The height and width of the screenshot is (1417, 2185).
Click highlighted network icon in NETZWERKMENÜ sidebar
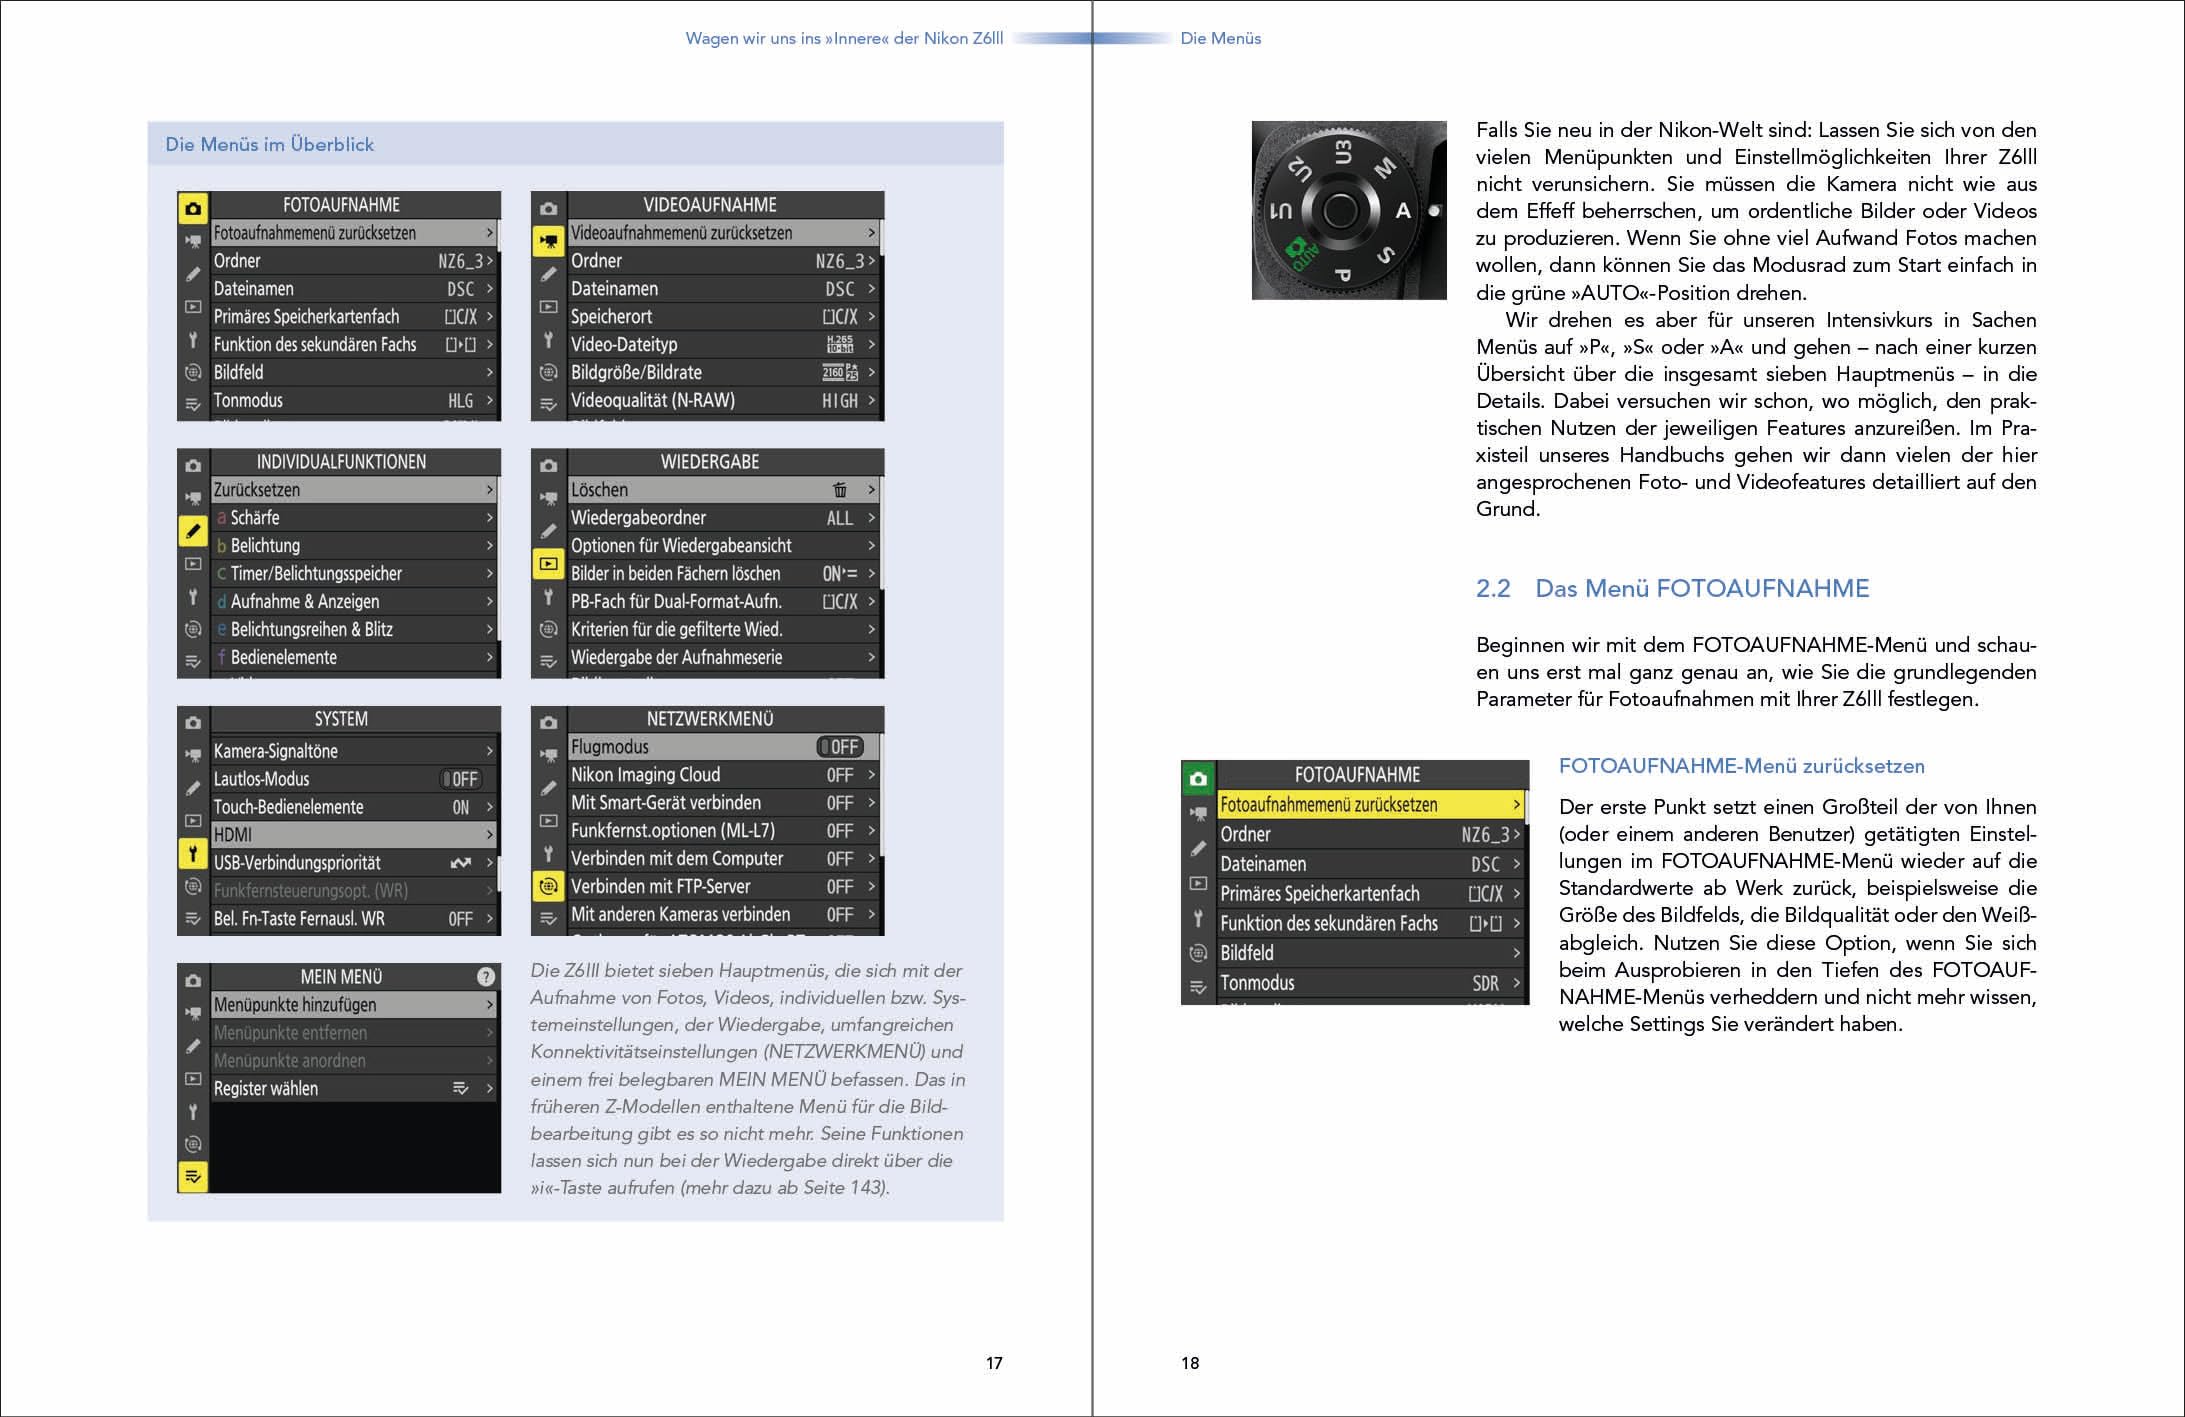tap(548, 885)
